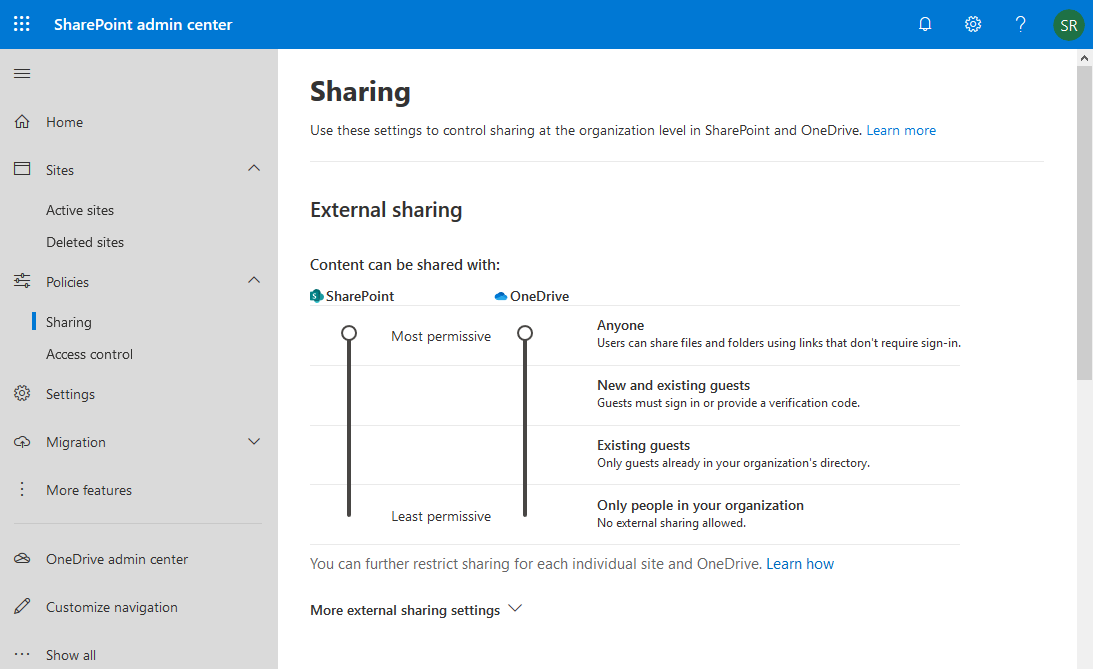Viewport: 1093px width, 669px height.
Task: Open the settings gear icon
Action: (x=972, y=24)
